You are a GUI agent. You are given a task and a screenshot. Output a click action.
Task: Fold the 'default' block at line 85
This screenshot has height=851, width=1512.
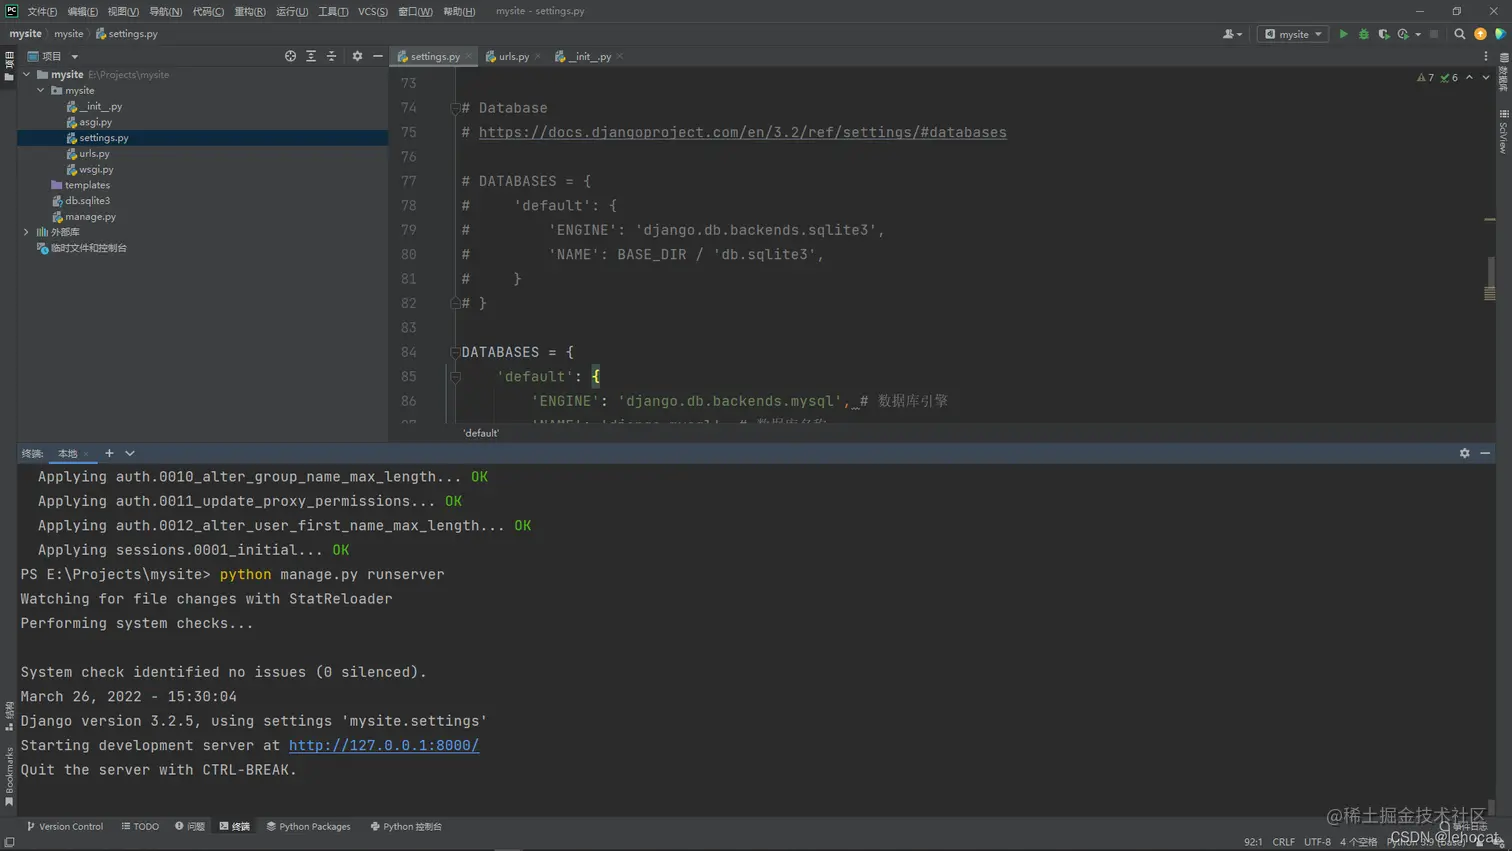[455, 377]
